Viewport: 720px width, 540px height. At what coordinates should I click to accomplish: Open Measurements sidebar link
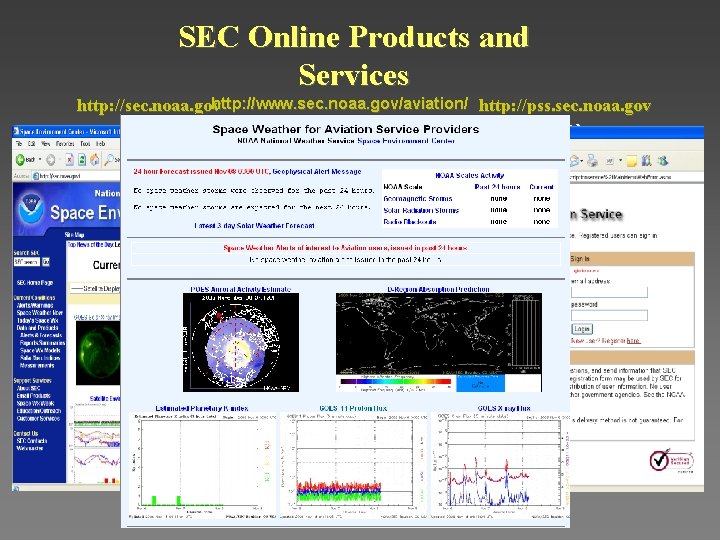click(x=37, y=366)
